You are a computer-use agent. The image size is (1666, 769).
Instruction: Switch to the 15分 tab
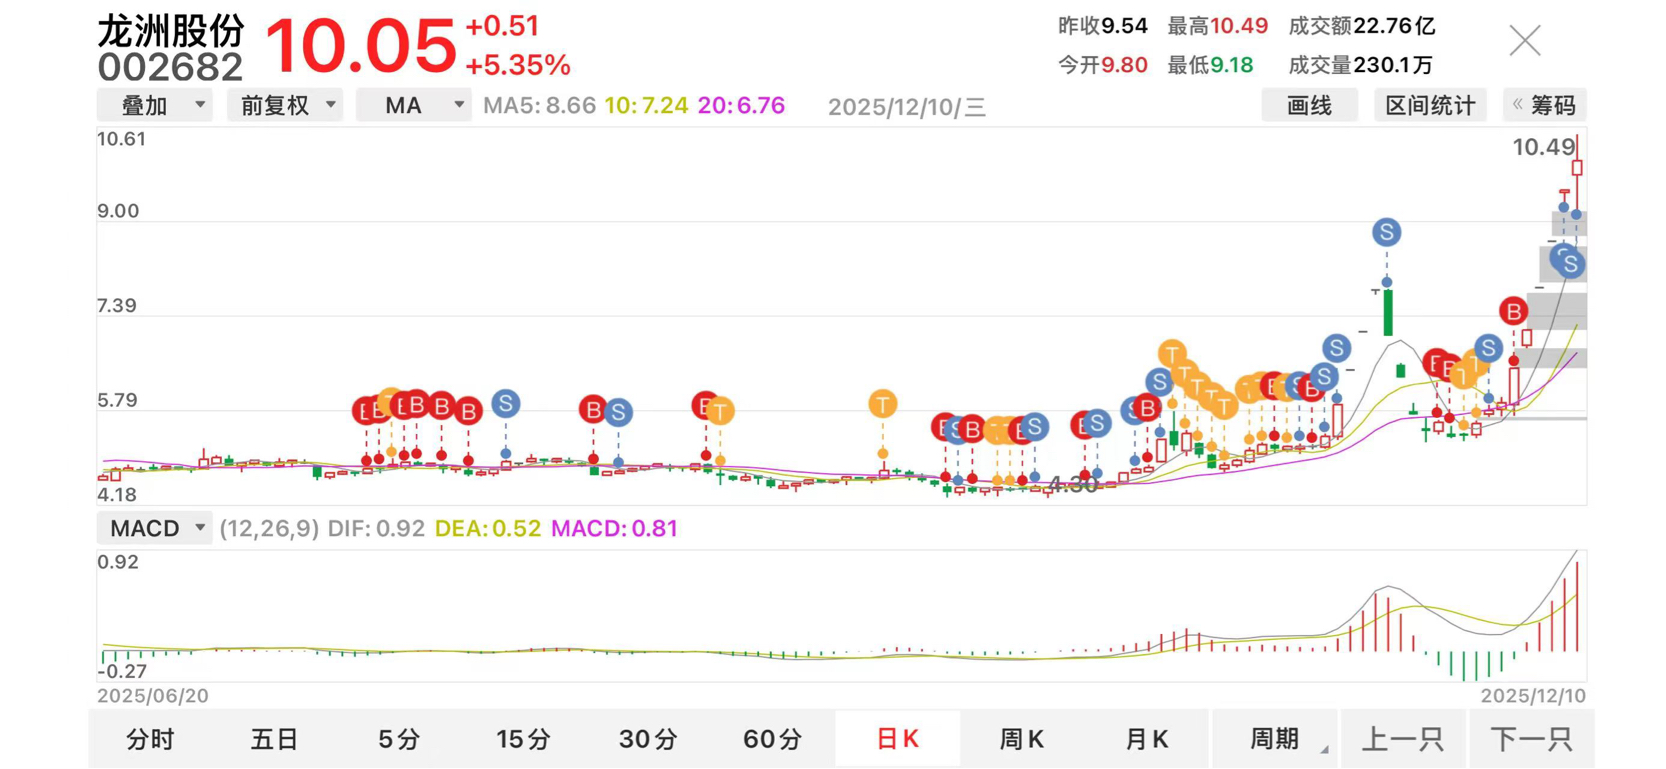pyautogui.click(x=523, y=739)
